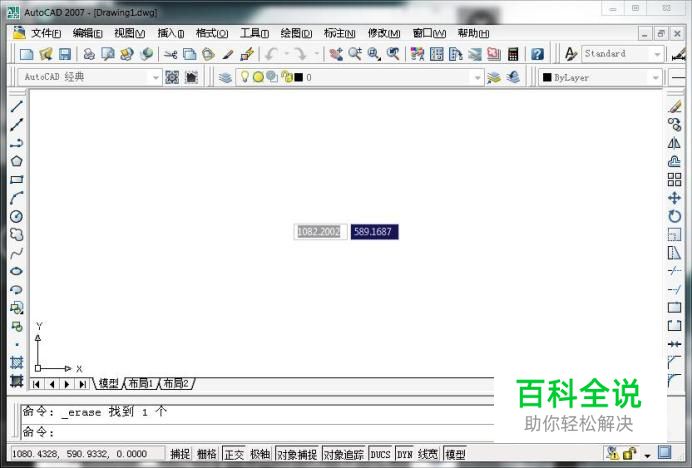The image size is (692, 468).
Task: Toggle 正交 ortho mode
Action: tap(234, 454)
